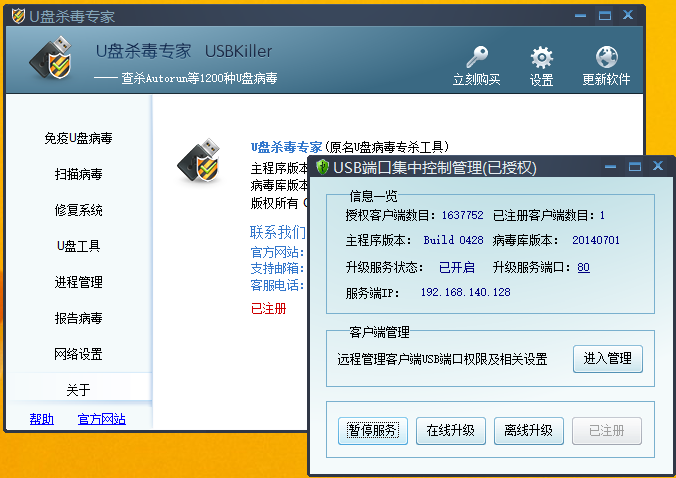Click 暂停服务 button
676x478 pixels.
373,431
